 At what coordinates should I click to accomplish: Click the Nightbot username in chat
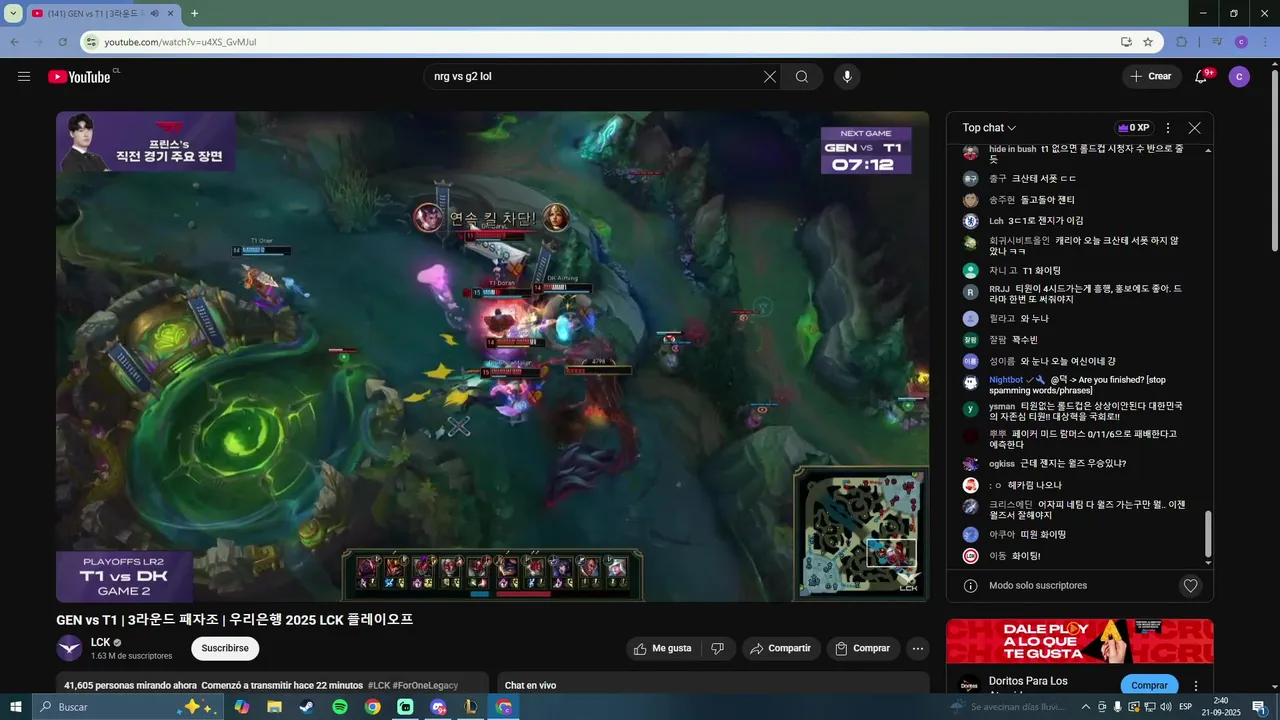(x=1006, y=380)
